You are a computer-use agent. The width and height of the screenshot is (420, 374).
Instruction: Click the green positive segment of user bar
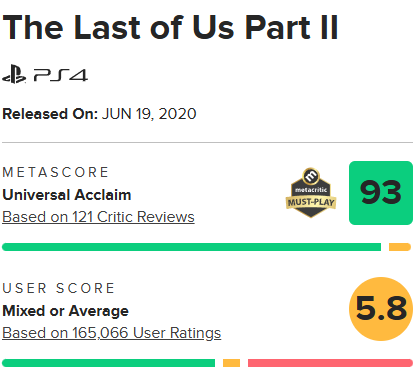click(x=108, y=363)
